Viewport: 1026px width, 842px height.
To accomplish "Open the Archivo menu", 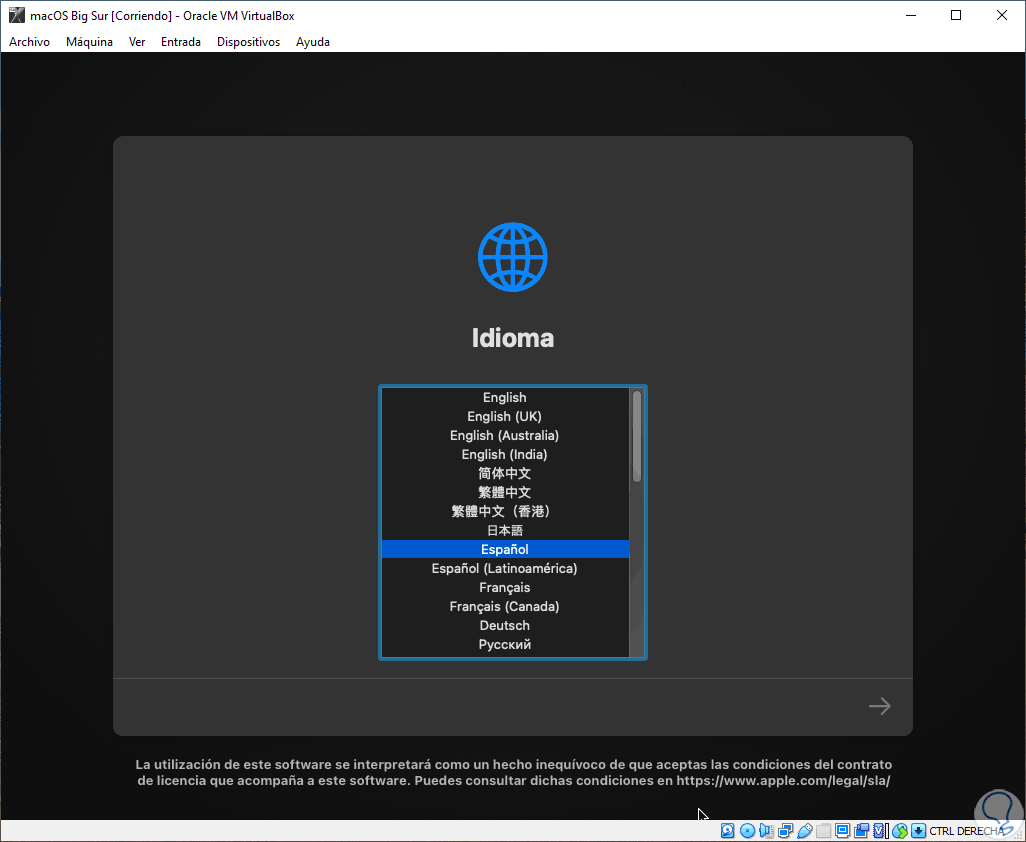I will click(x=29, y=42).
